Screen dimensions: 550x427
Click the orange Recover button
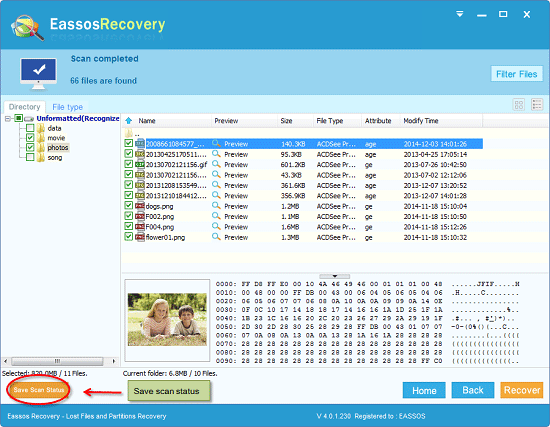522,391
